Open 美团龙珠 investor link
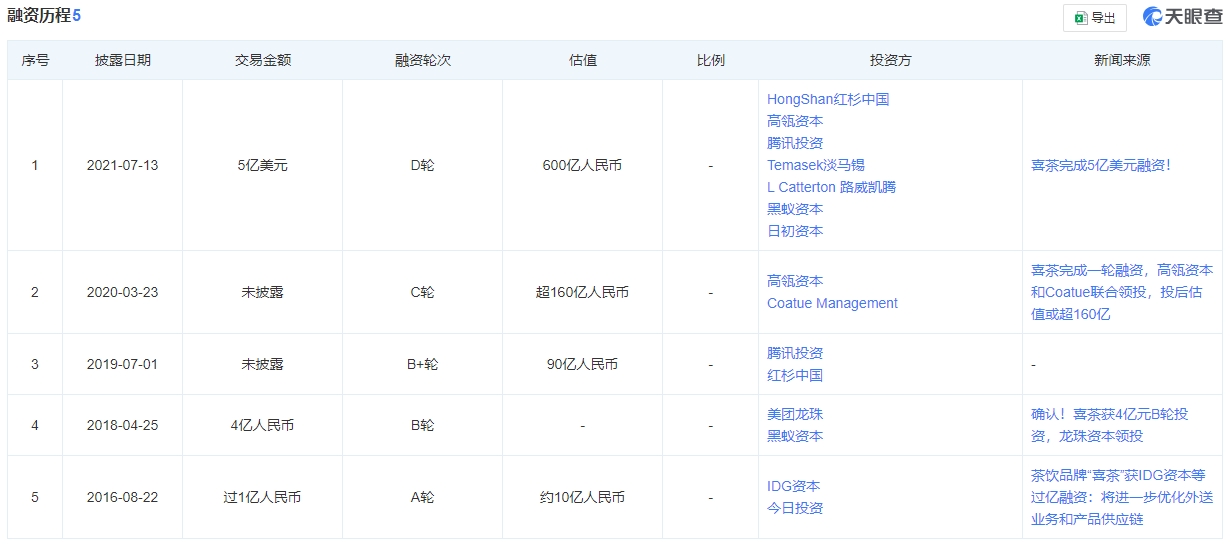The image size is (1231, 545). (795, 414)
